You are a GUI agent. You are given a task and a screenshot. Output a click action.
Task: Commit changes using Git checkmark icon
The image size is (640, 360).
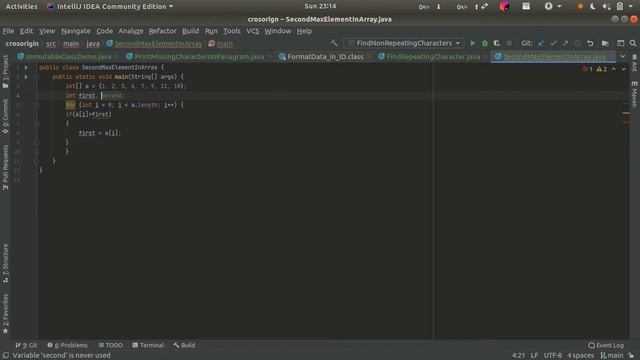[x=553, y=43]
